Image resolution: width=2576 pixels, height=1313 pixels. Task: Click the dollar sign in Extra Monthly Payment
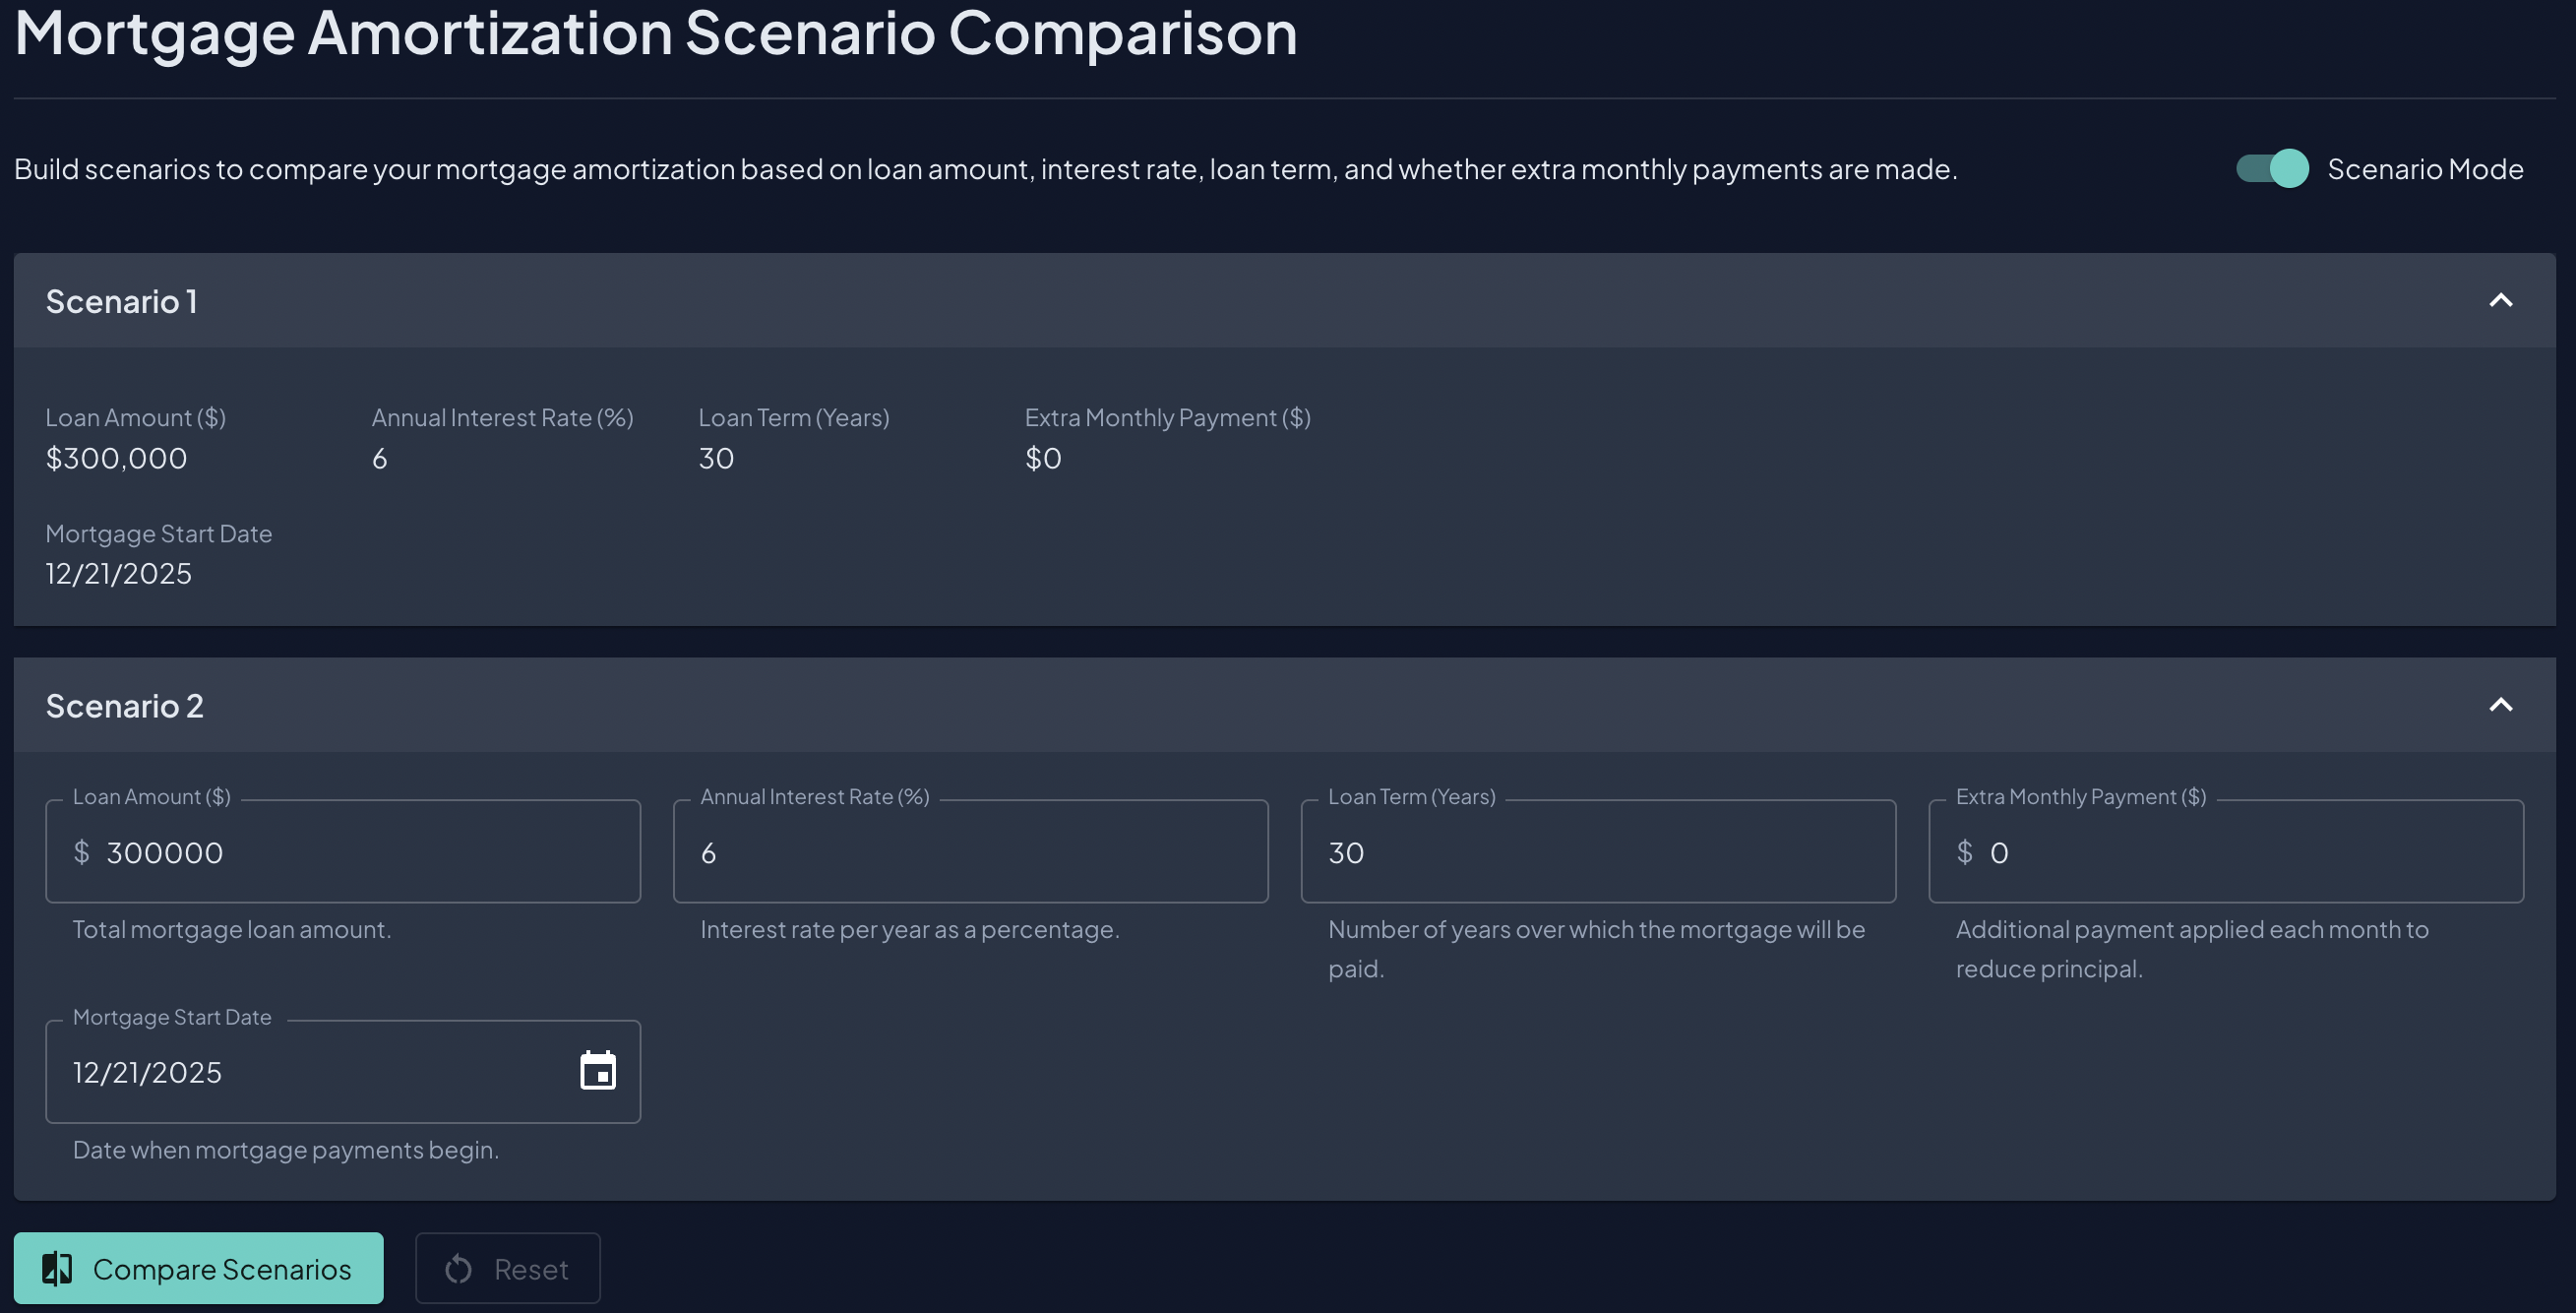tap(1964, 852)
